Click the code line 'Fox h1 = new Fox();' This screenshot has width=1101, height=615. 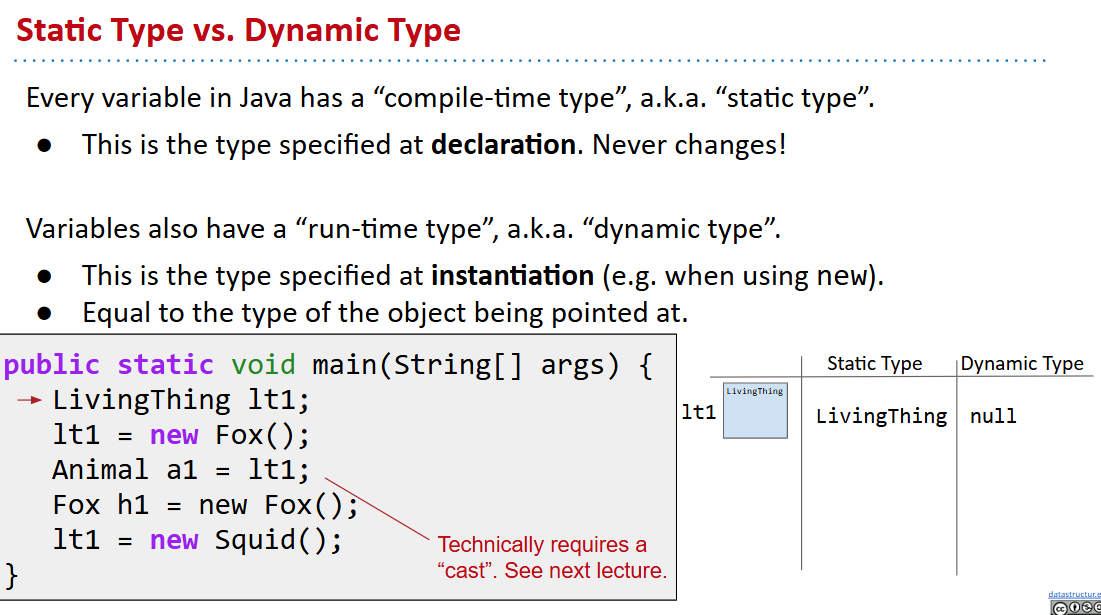coord(205,505)
